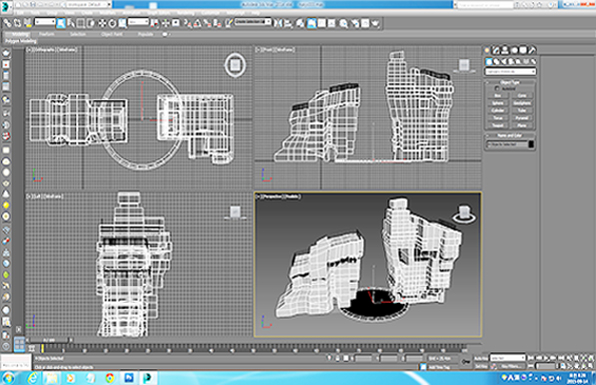This screenshot has width=596, height=385.
Task: Click the Sphere primitive button
Action: (498, 103)
